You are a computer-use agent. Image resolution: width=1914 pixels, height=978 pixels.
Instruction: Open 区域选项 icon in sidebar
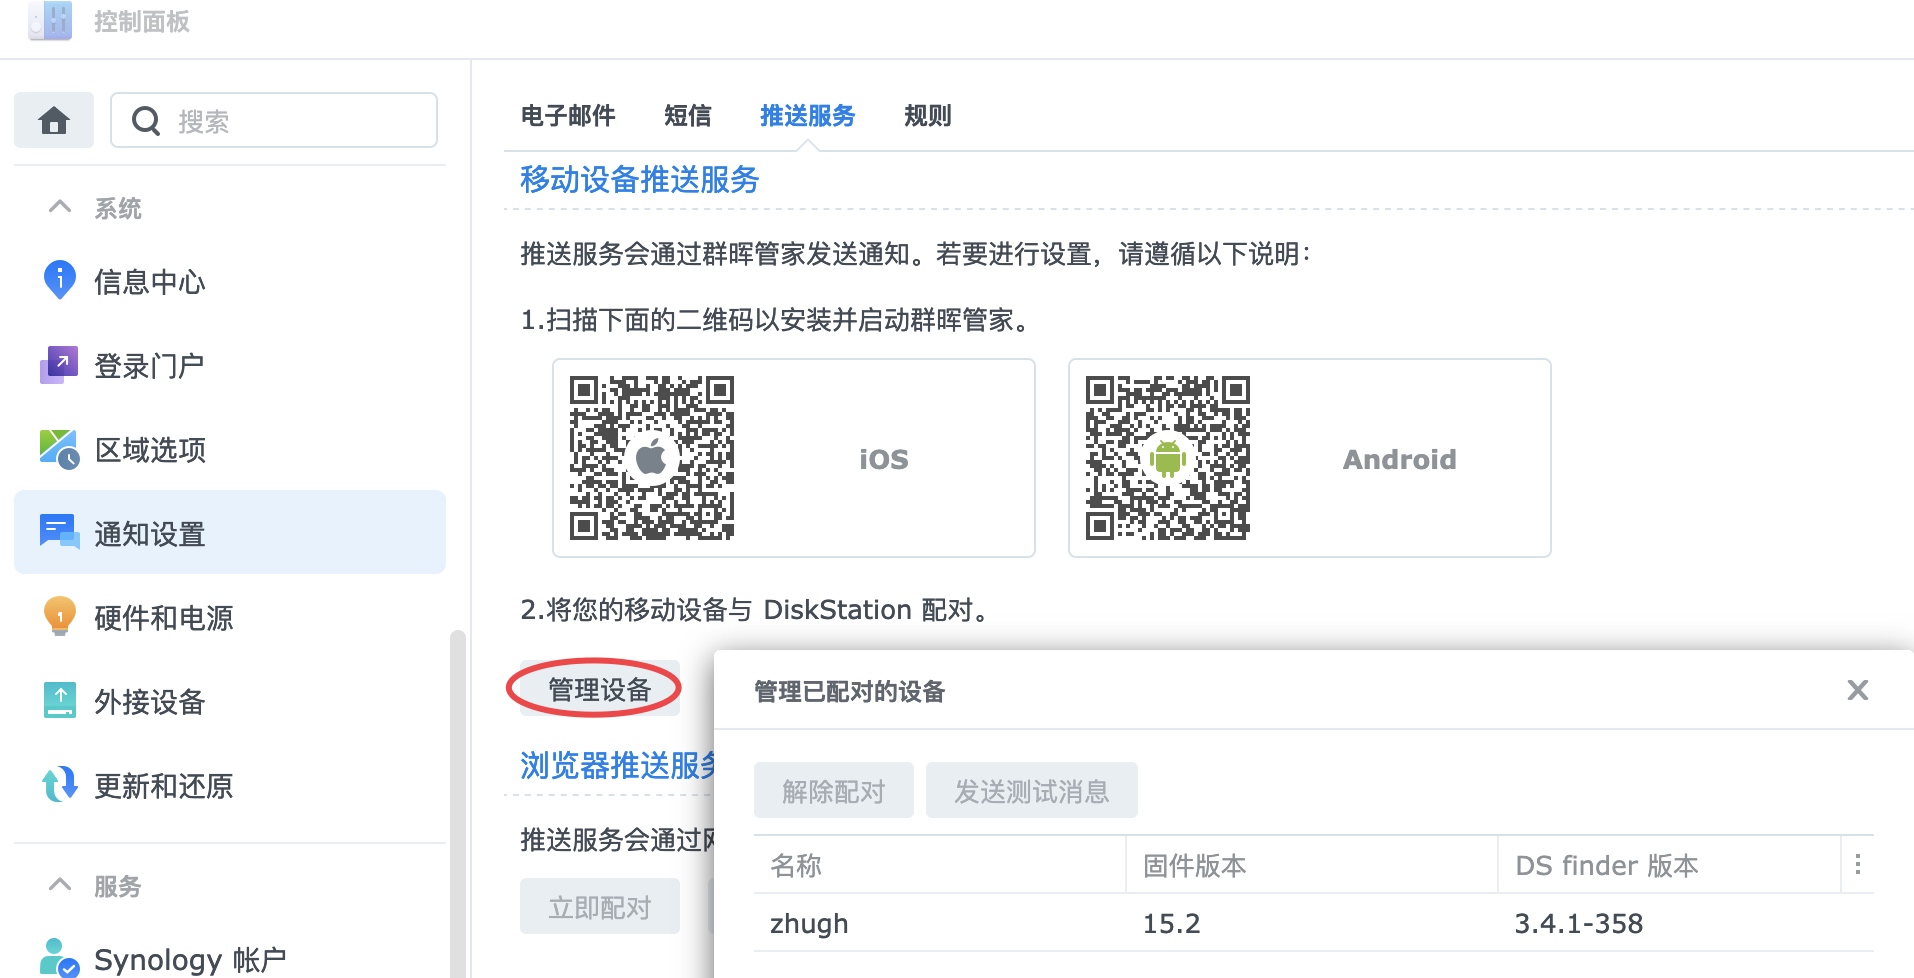click(x=59, y=449)
